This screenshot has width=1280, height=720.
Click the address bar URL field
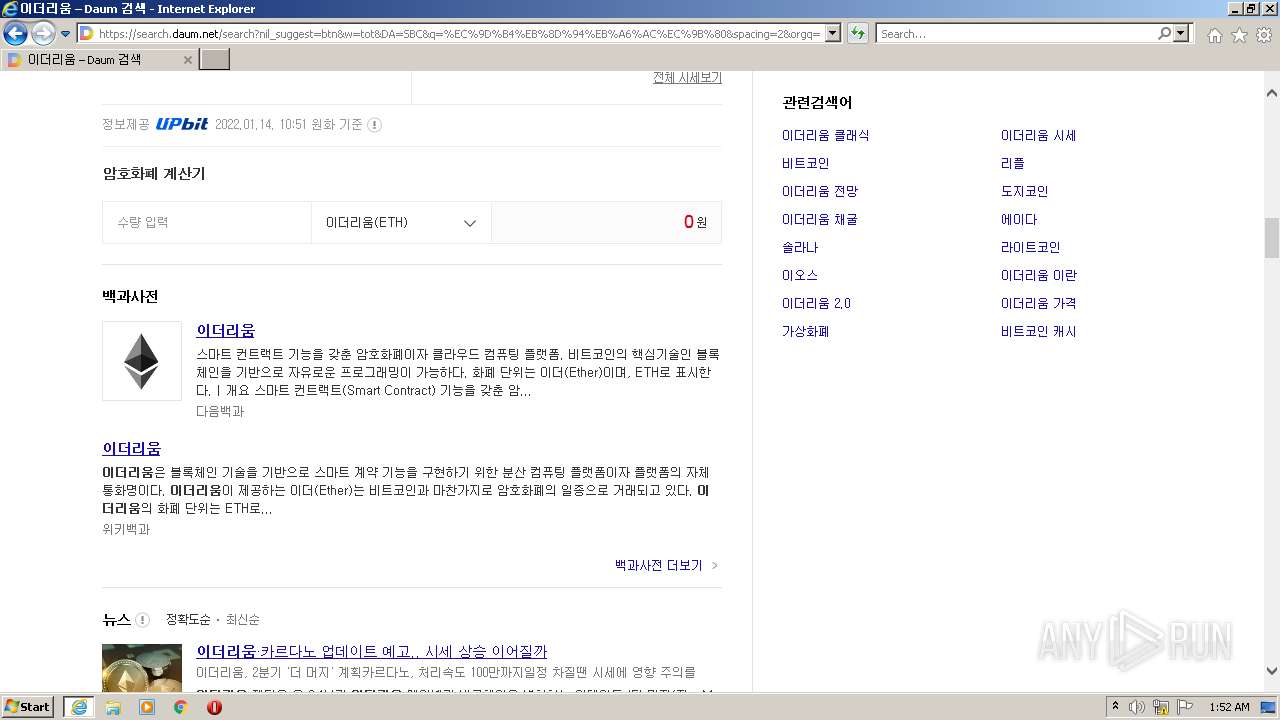click(459, 34)
